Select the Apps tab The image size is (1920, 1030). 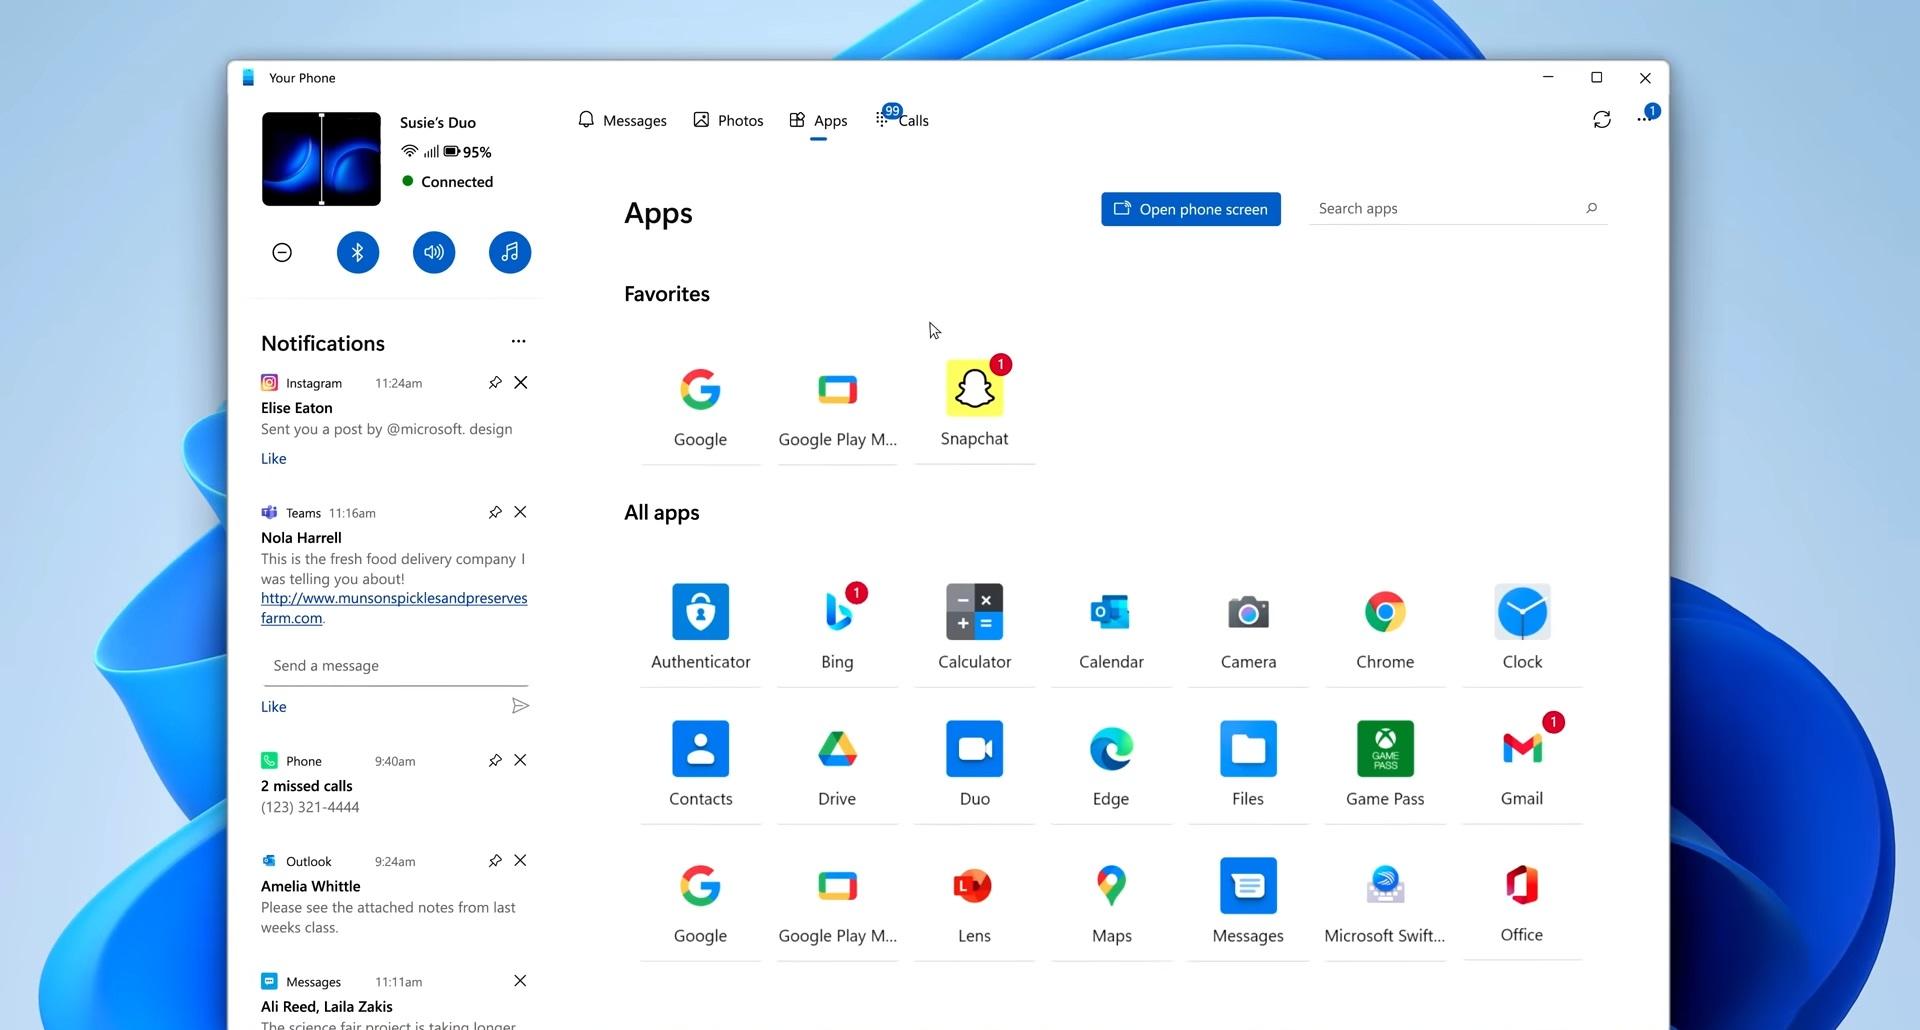tap(818, 120)
